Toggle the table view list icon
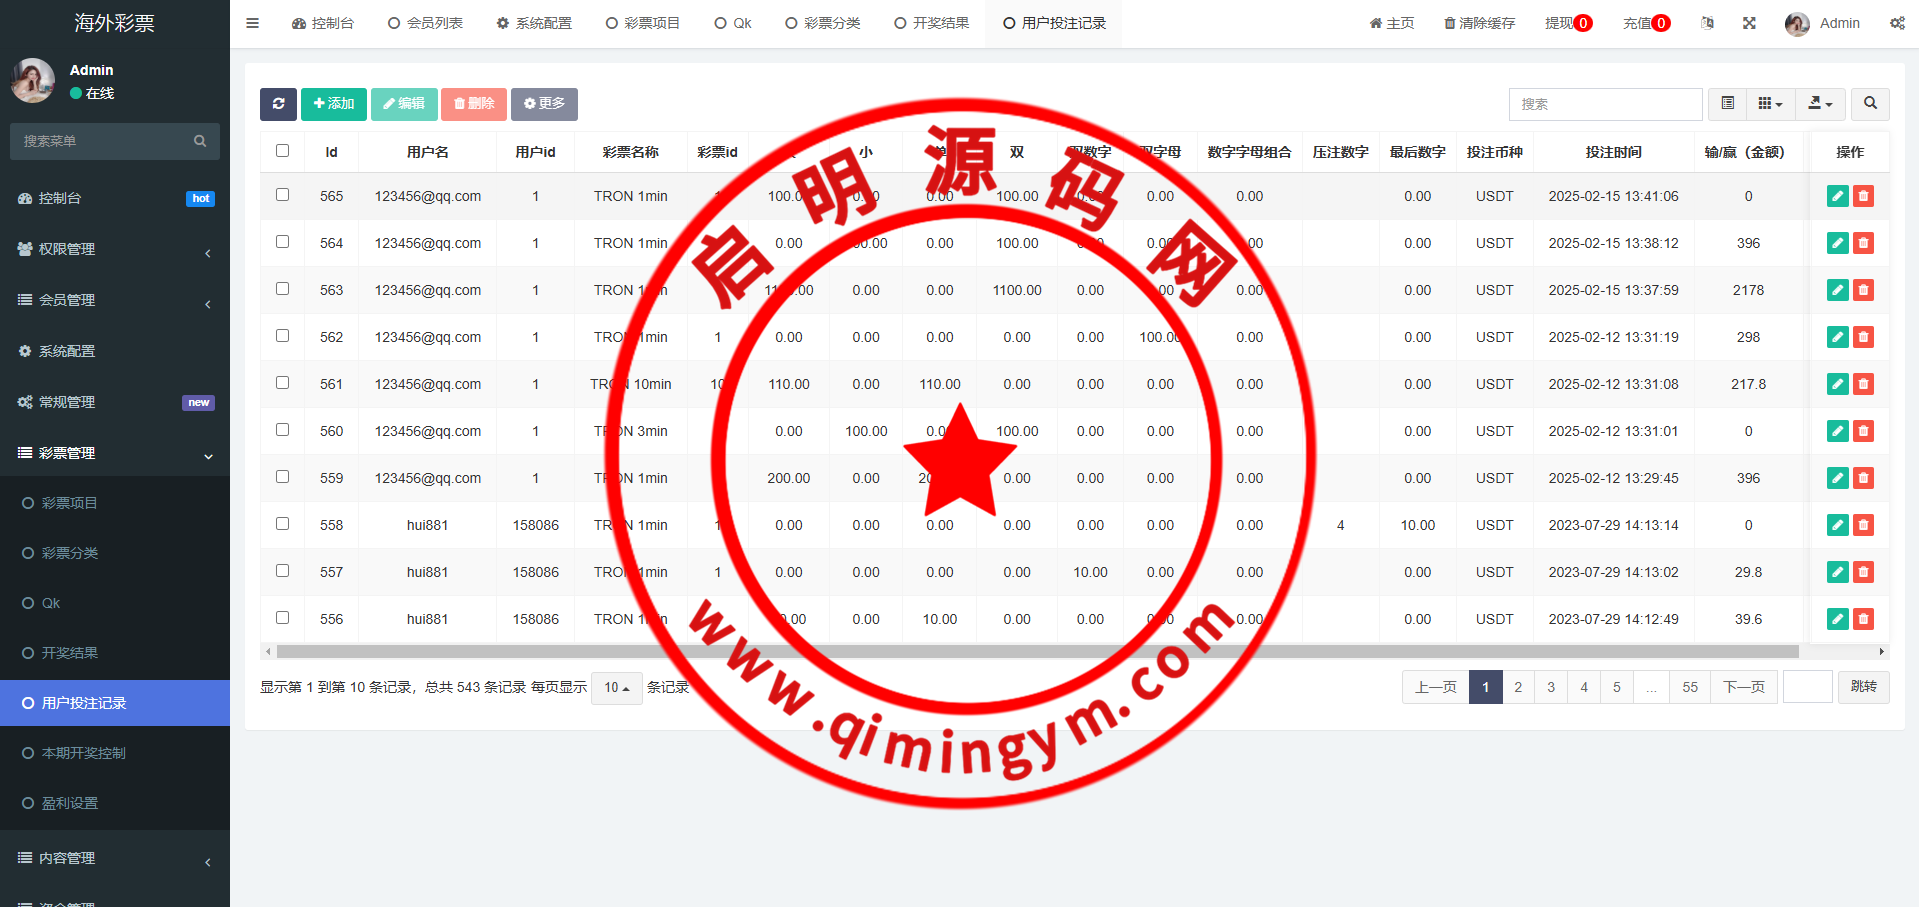Image resolution: width=1919 pixels, height=907 pixels. (x=1727, y=104)
